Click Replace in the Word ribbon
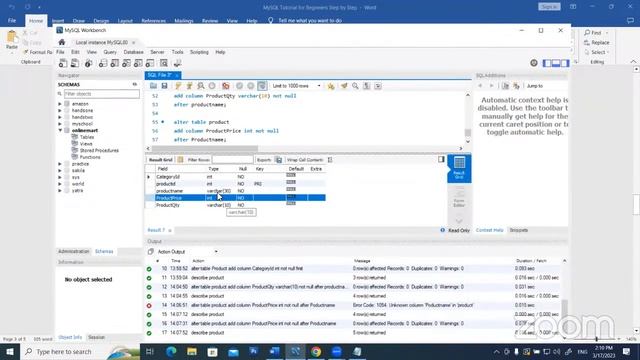The width and height of the screenshot is (640, 360). [x=597, y=42]
